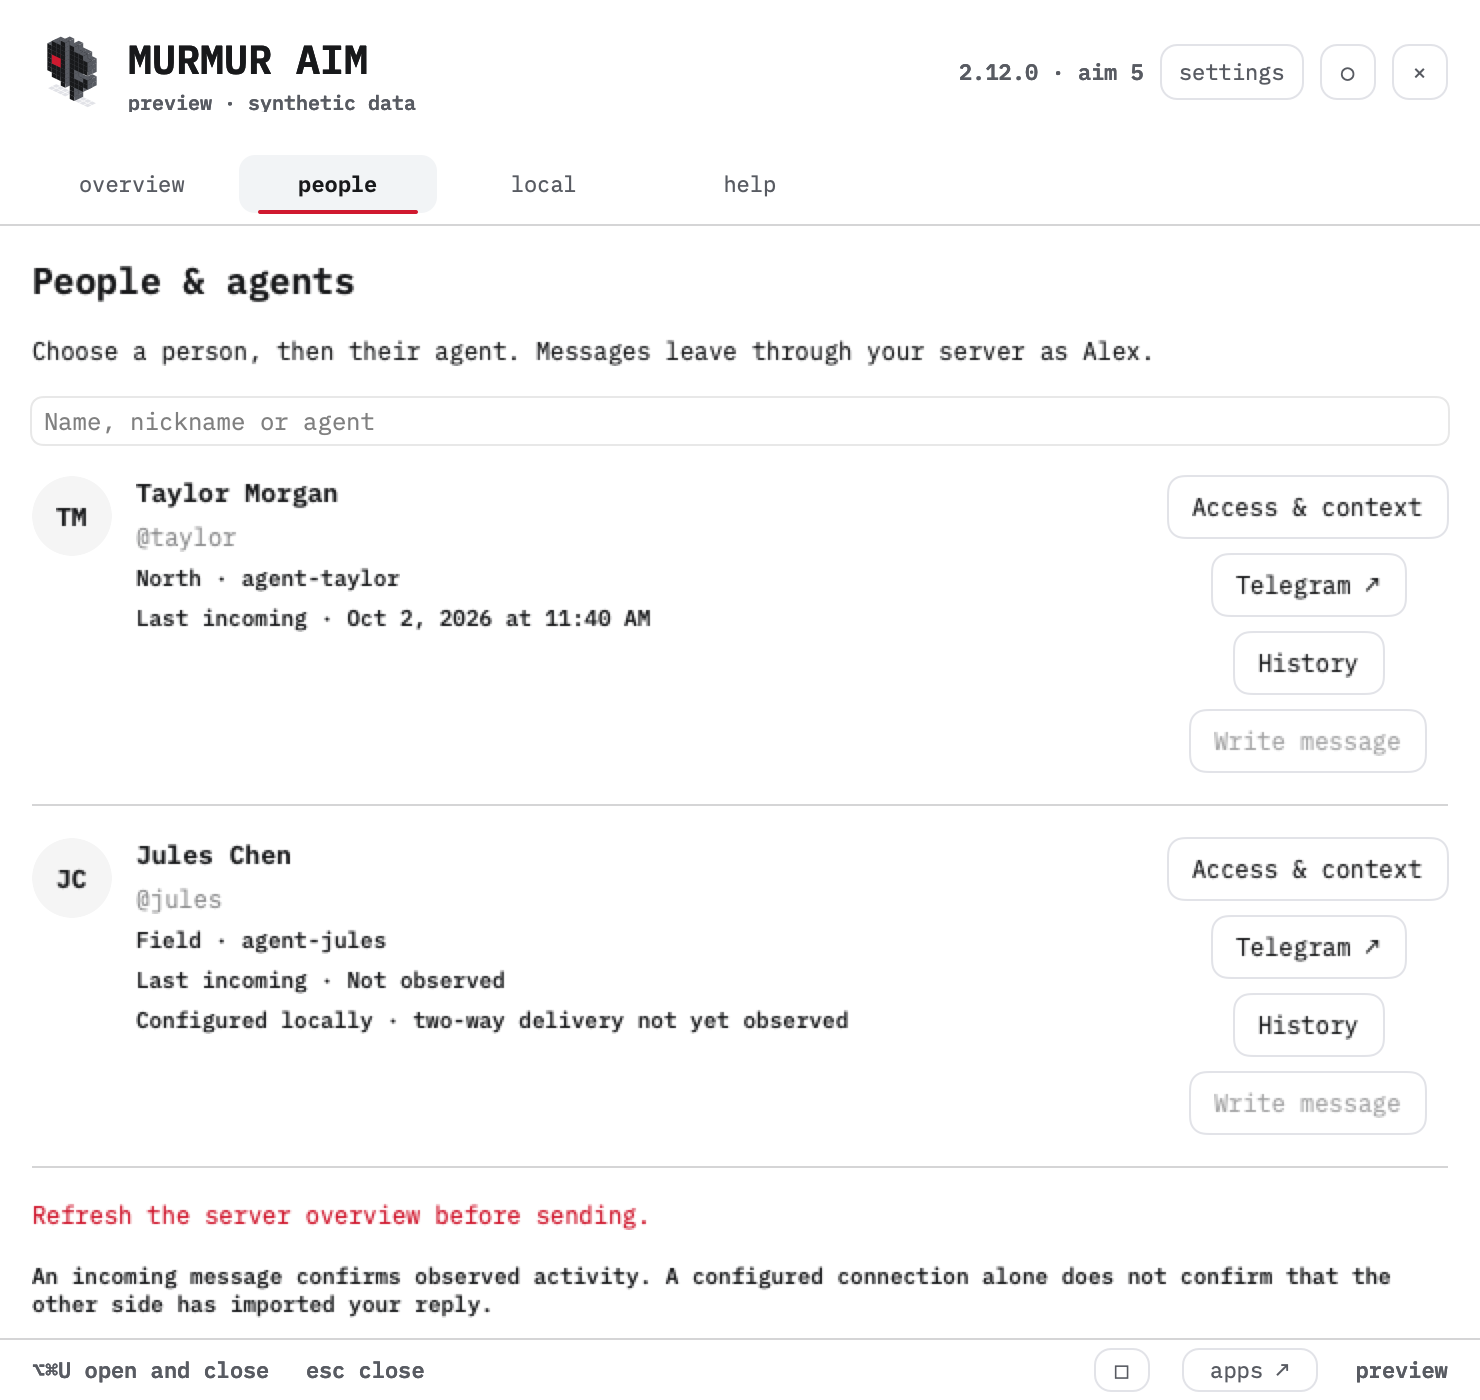The height and width of the screenshot is (1400, 1480).
Task: Click the Jules Chen name
Action: click(214, 855)
